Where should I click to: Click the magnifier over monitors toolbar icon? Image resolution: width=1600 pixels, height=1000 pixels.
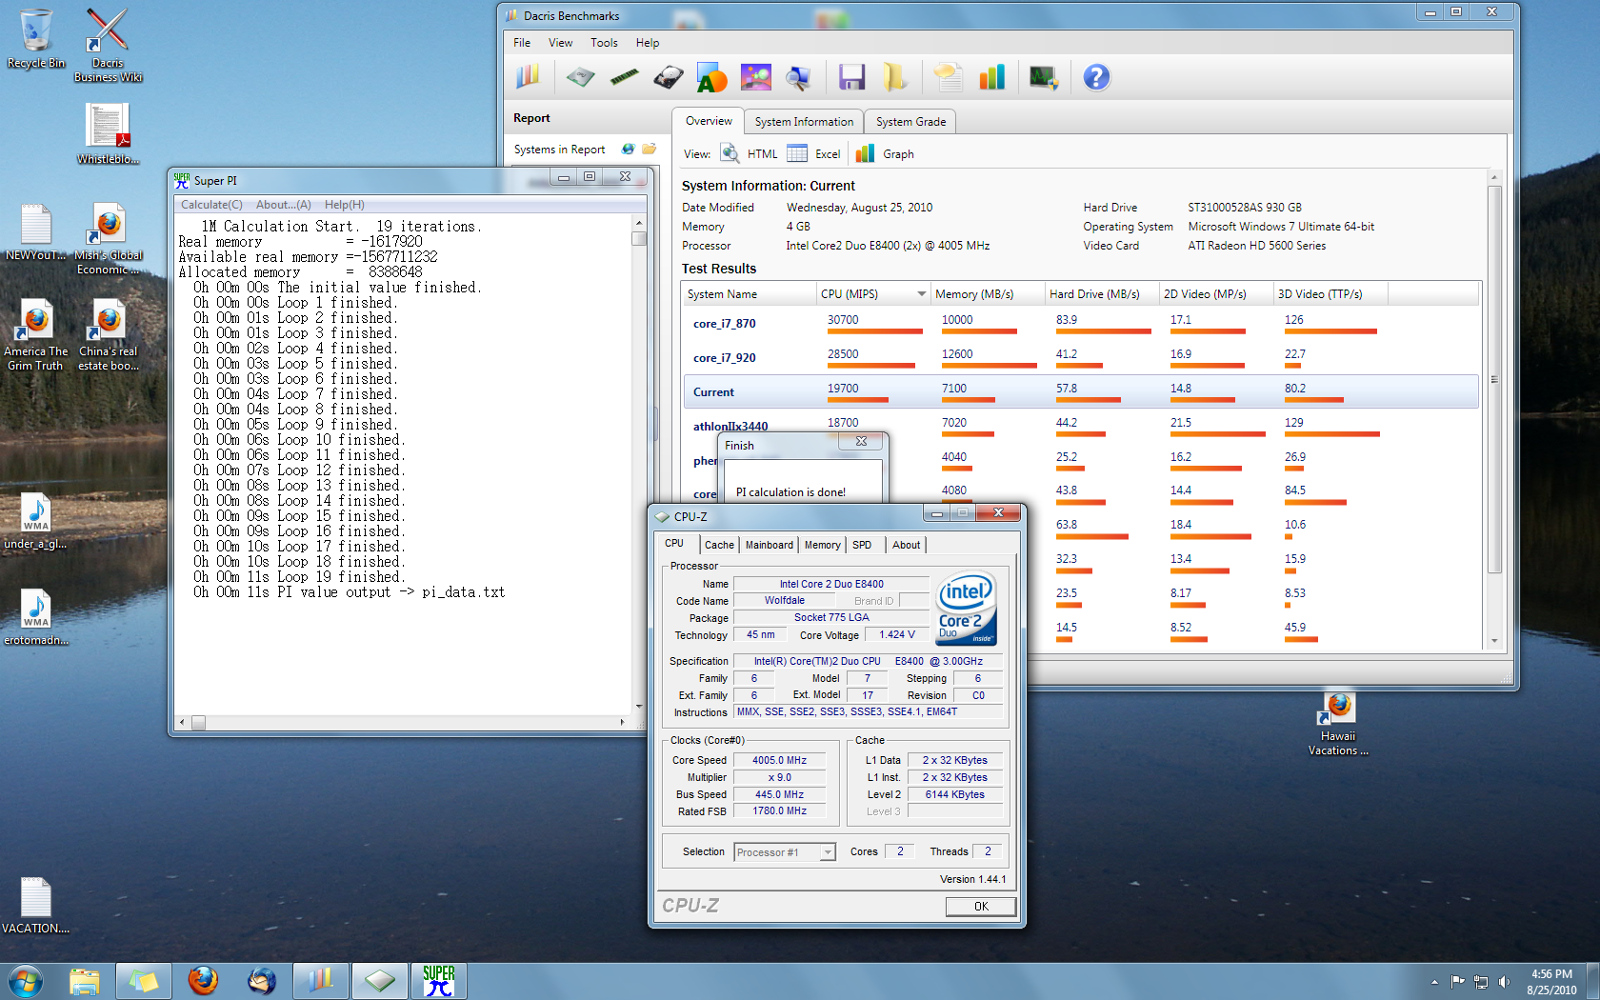point(799,77)
